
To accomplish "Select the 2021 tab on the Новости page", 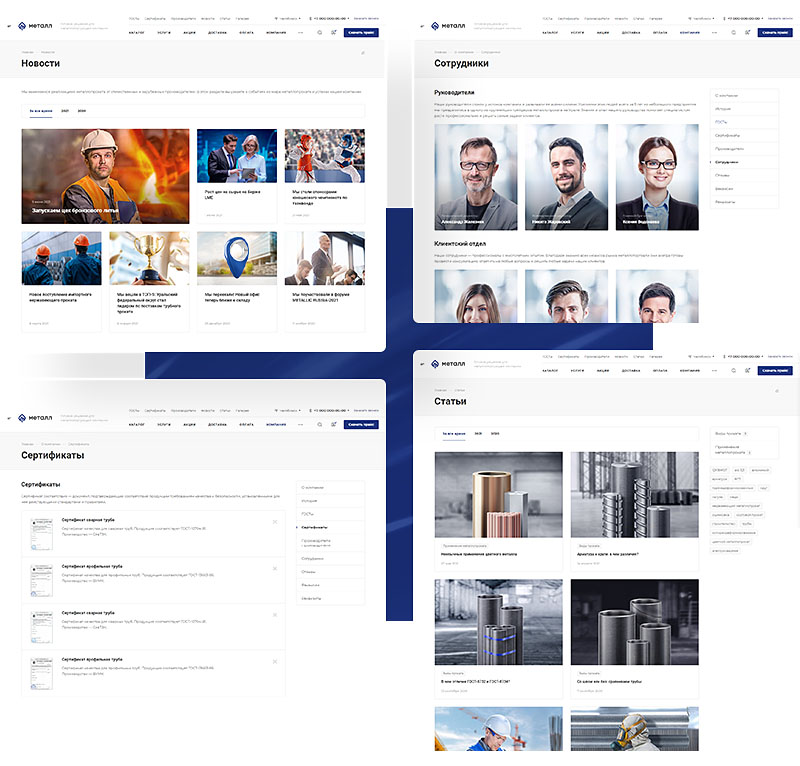I will tap(65, 111).
